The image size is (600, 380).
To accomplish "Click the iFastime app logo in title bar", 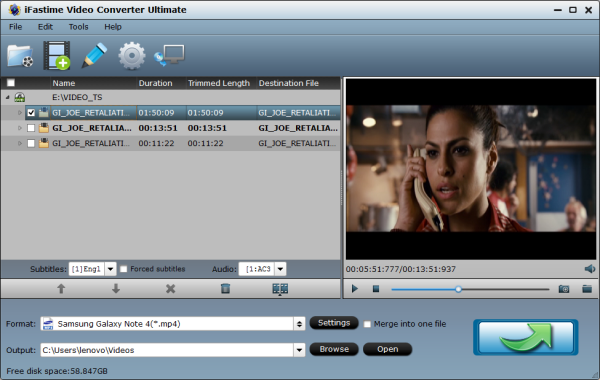I will 14,10.
